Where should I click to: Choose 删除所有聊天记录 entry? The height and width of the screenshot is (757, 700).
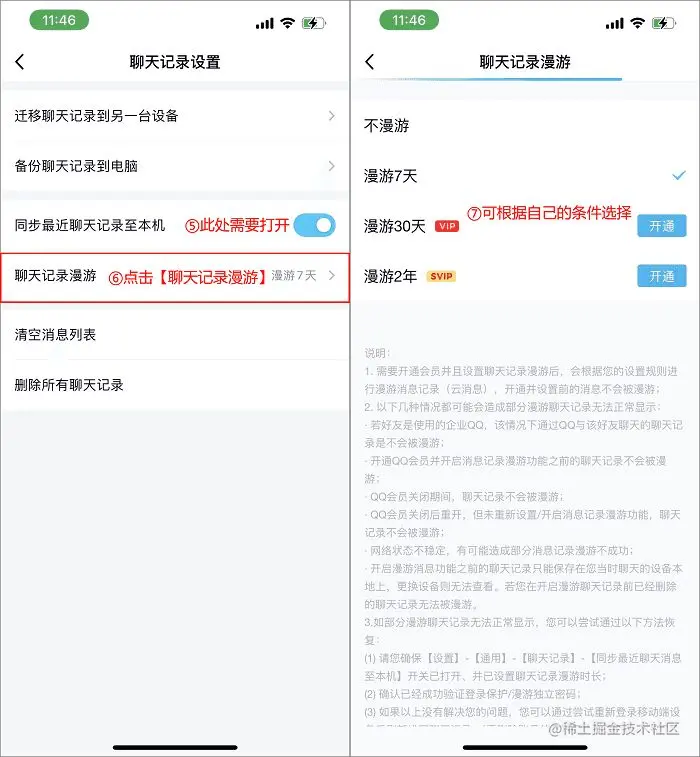click(175, 385)
